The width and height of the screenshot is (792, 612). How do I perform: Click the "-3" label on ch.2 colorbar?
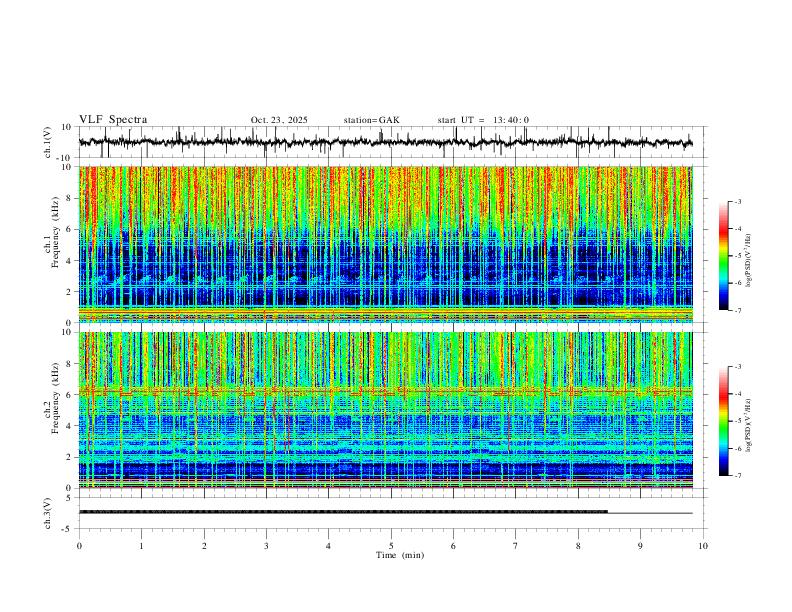click(737, 367)
